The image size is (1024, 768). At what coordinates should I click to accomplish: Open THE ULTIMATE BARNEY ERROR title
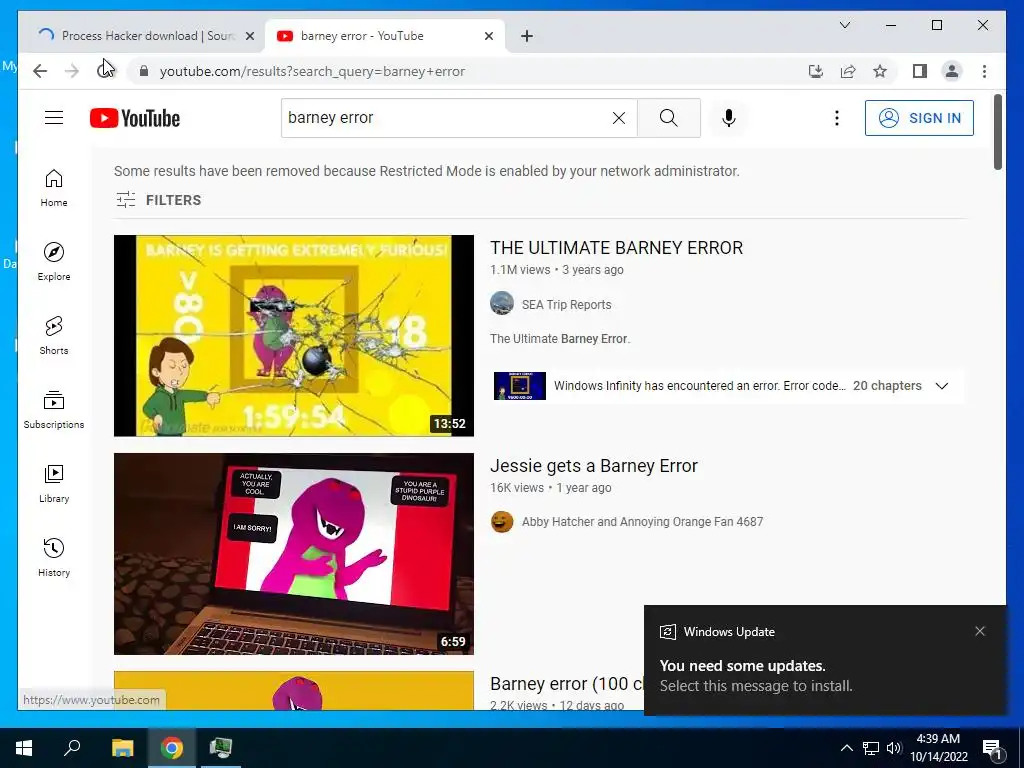[x=616, y=248]
